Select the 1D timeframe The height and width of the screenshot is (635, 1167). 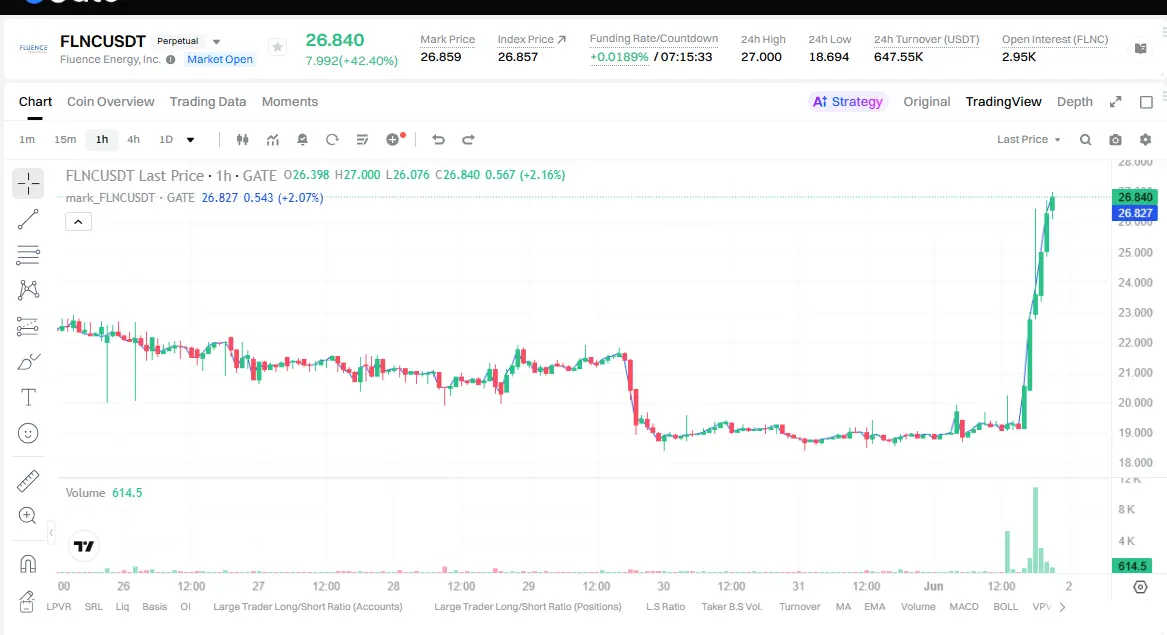166,139
